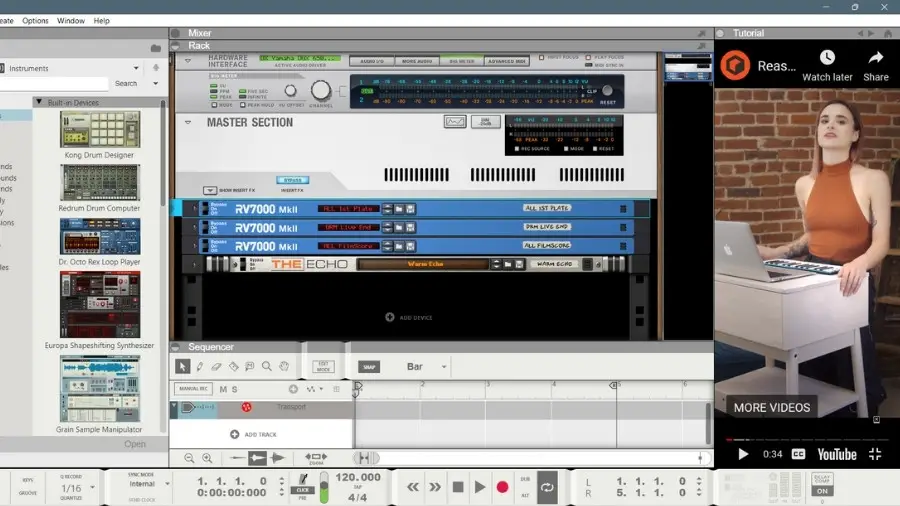Browse patch folder for The Echo device
This screenshot has height=506, width=900.
click(507, 264)
